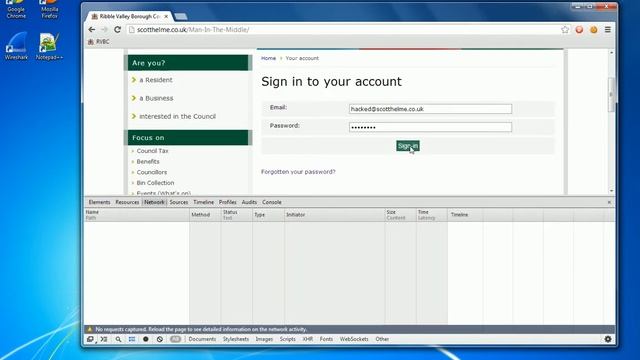The width and height of the screenshot is (640, 360).
Task: Select the Network devtools tab
Action: point(154,202)
